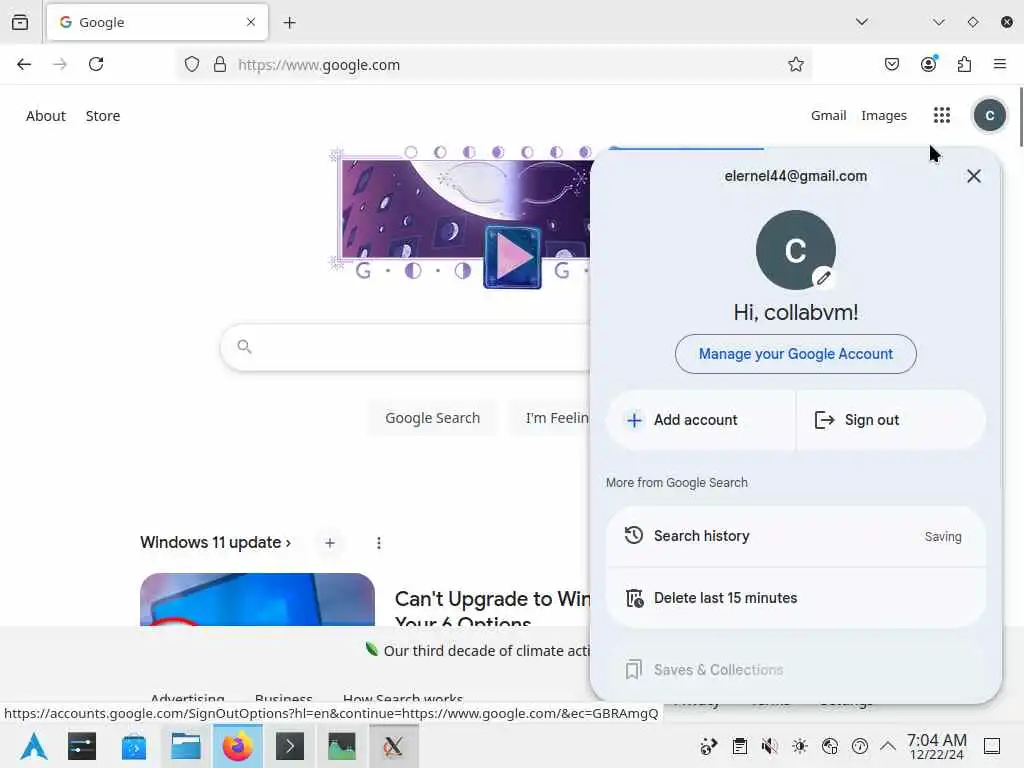Go back to previous page
The height and width of the screenshot is (768, 1024).
pyautogui.click(x=24, y=64)
